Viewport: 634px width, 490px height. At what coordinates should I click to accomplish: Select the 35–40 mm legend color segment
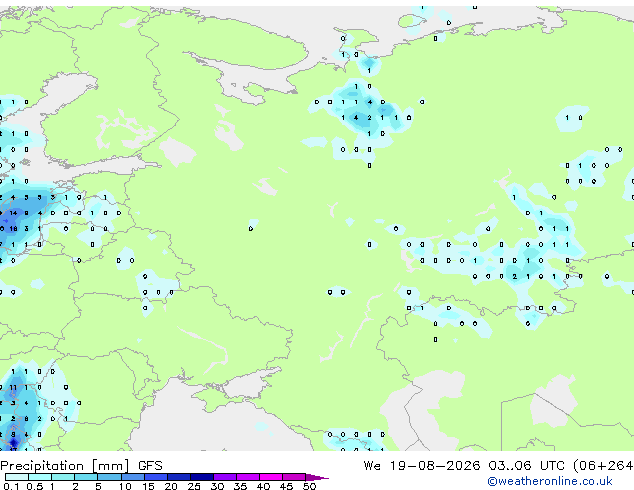click(x=248, y=477)
